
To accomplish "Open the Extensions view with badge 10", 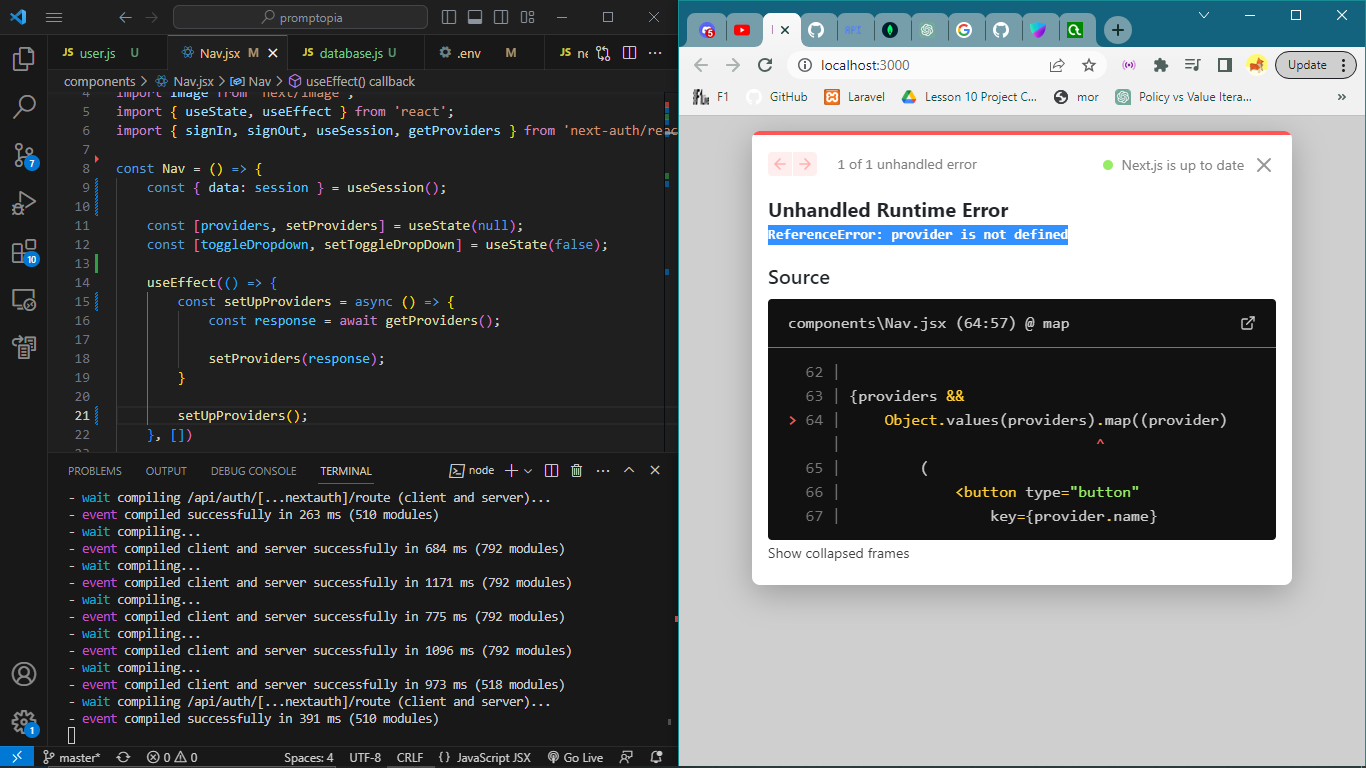I will pyautogui.click(x=24, y=251).
